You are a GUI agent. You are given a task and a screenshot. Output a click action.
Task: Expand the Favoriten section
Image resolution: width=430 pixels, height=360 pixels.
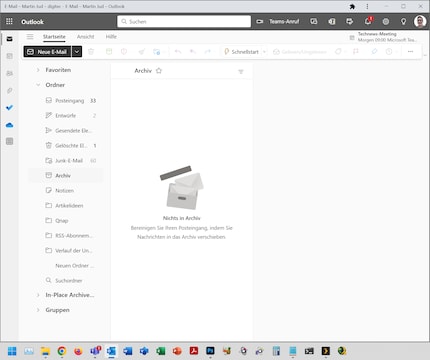38,70
